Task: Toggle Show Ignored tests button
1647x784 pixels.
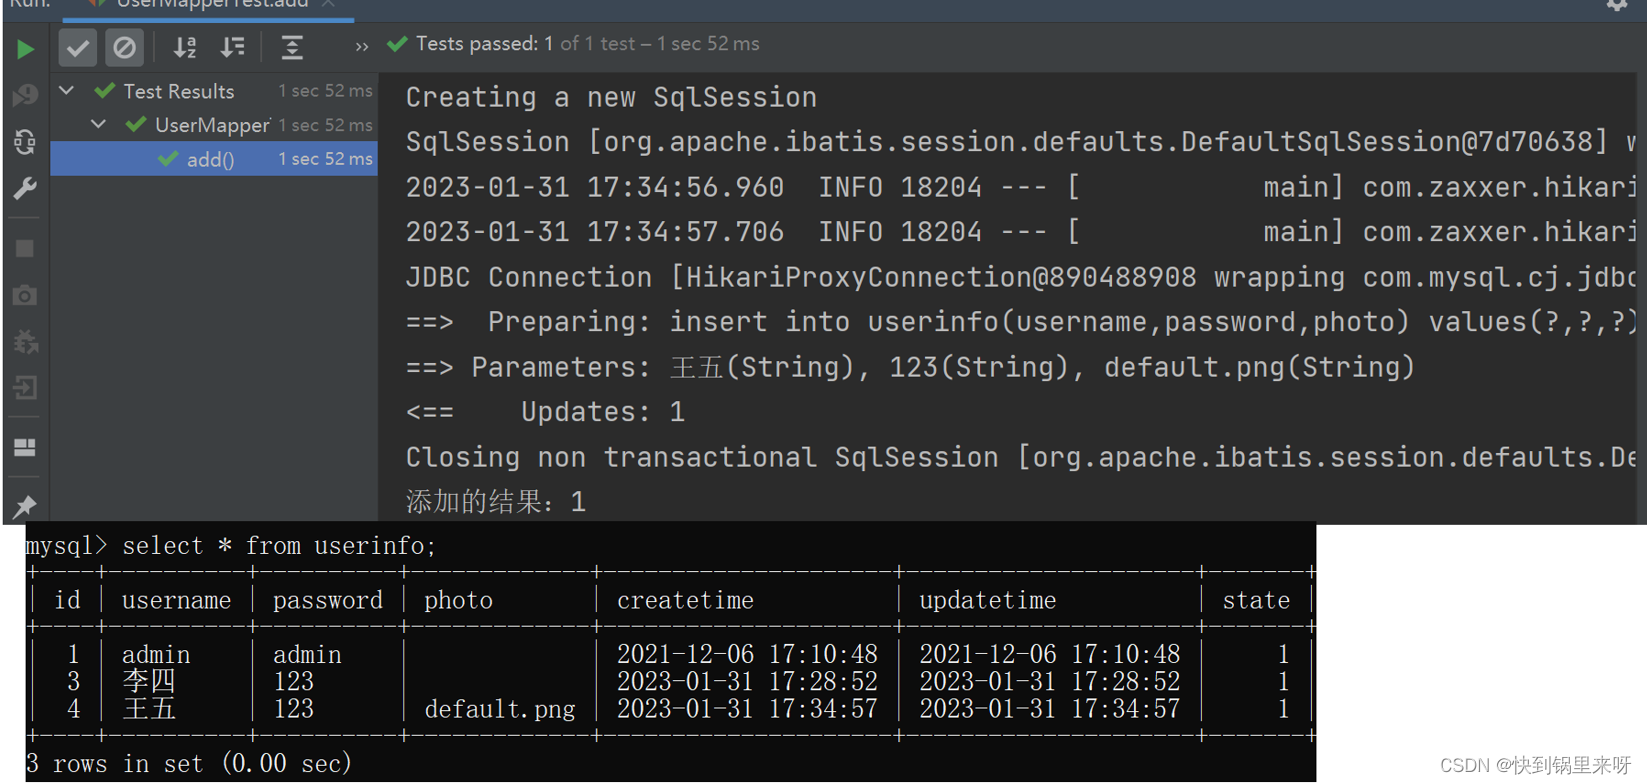Action: 124,47
